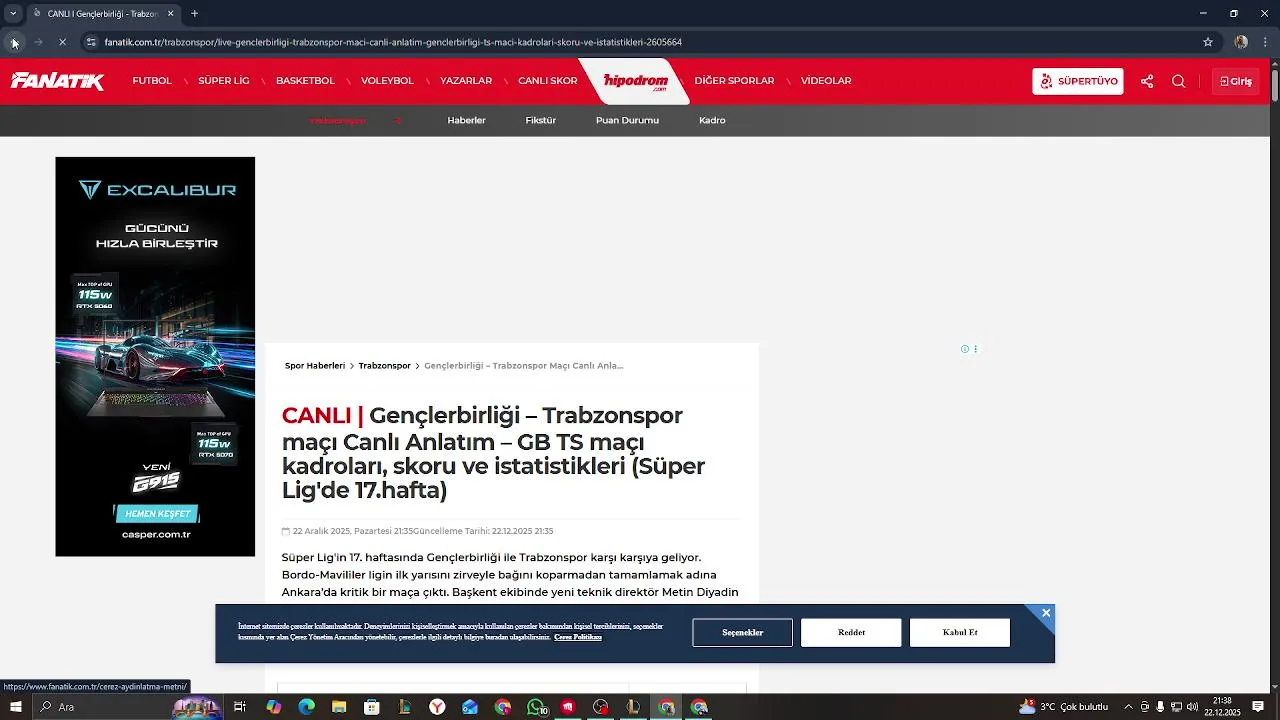Open the hipodrom.com tab
This screenshot has height=720, width=1280.
tap(636, 81)
